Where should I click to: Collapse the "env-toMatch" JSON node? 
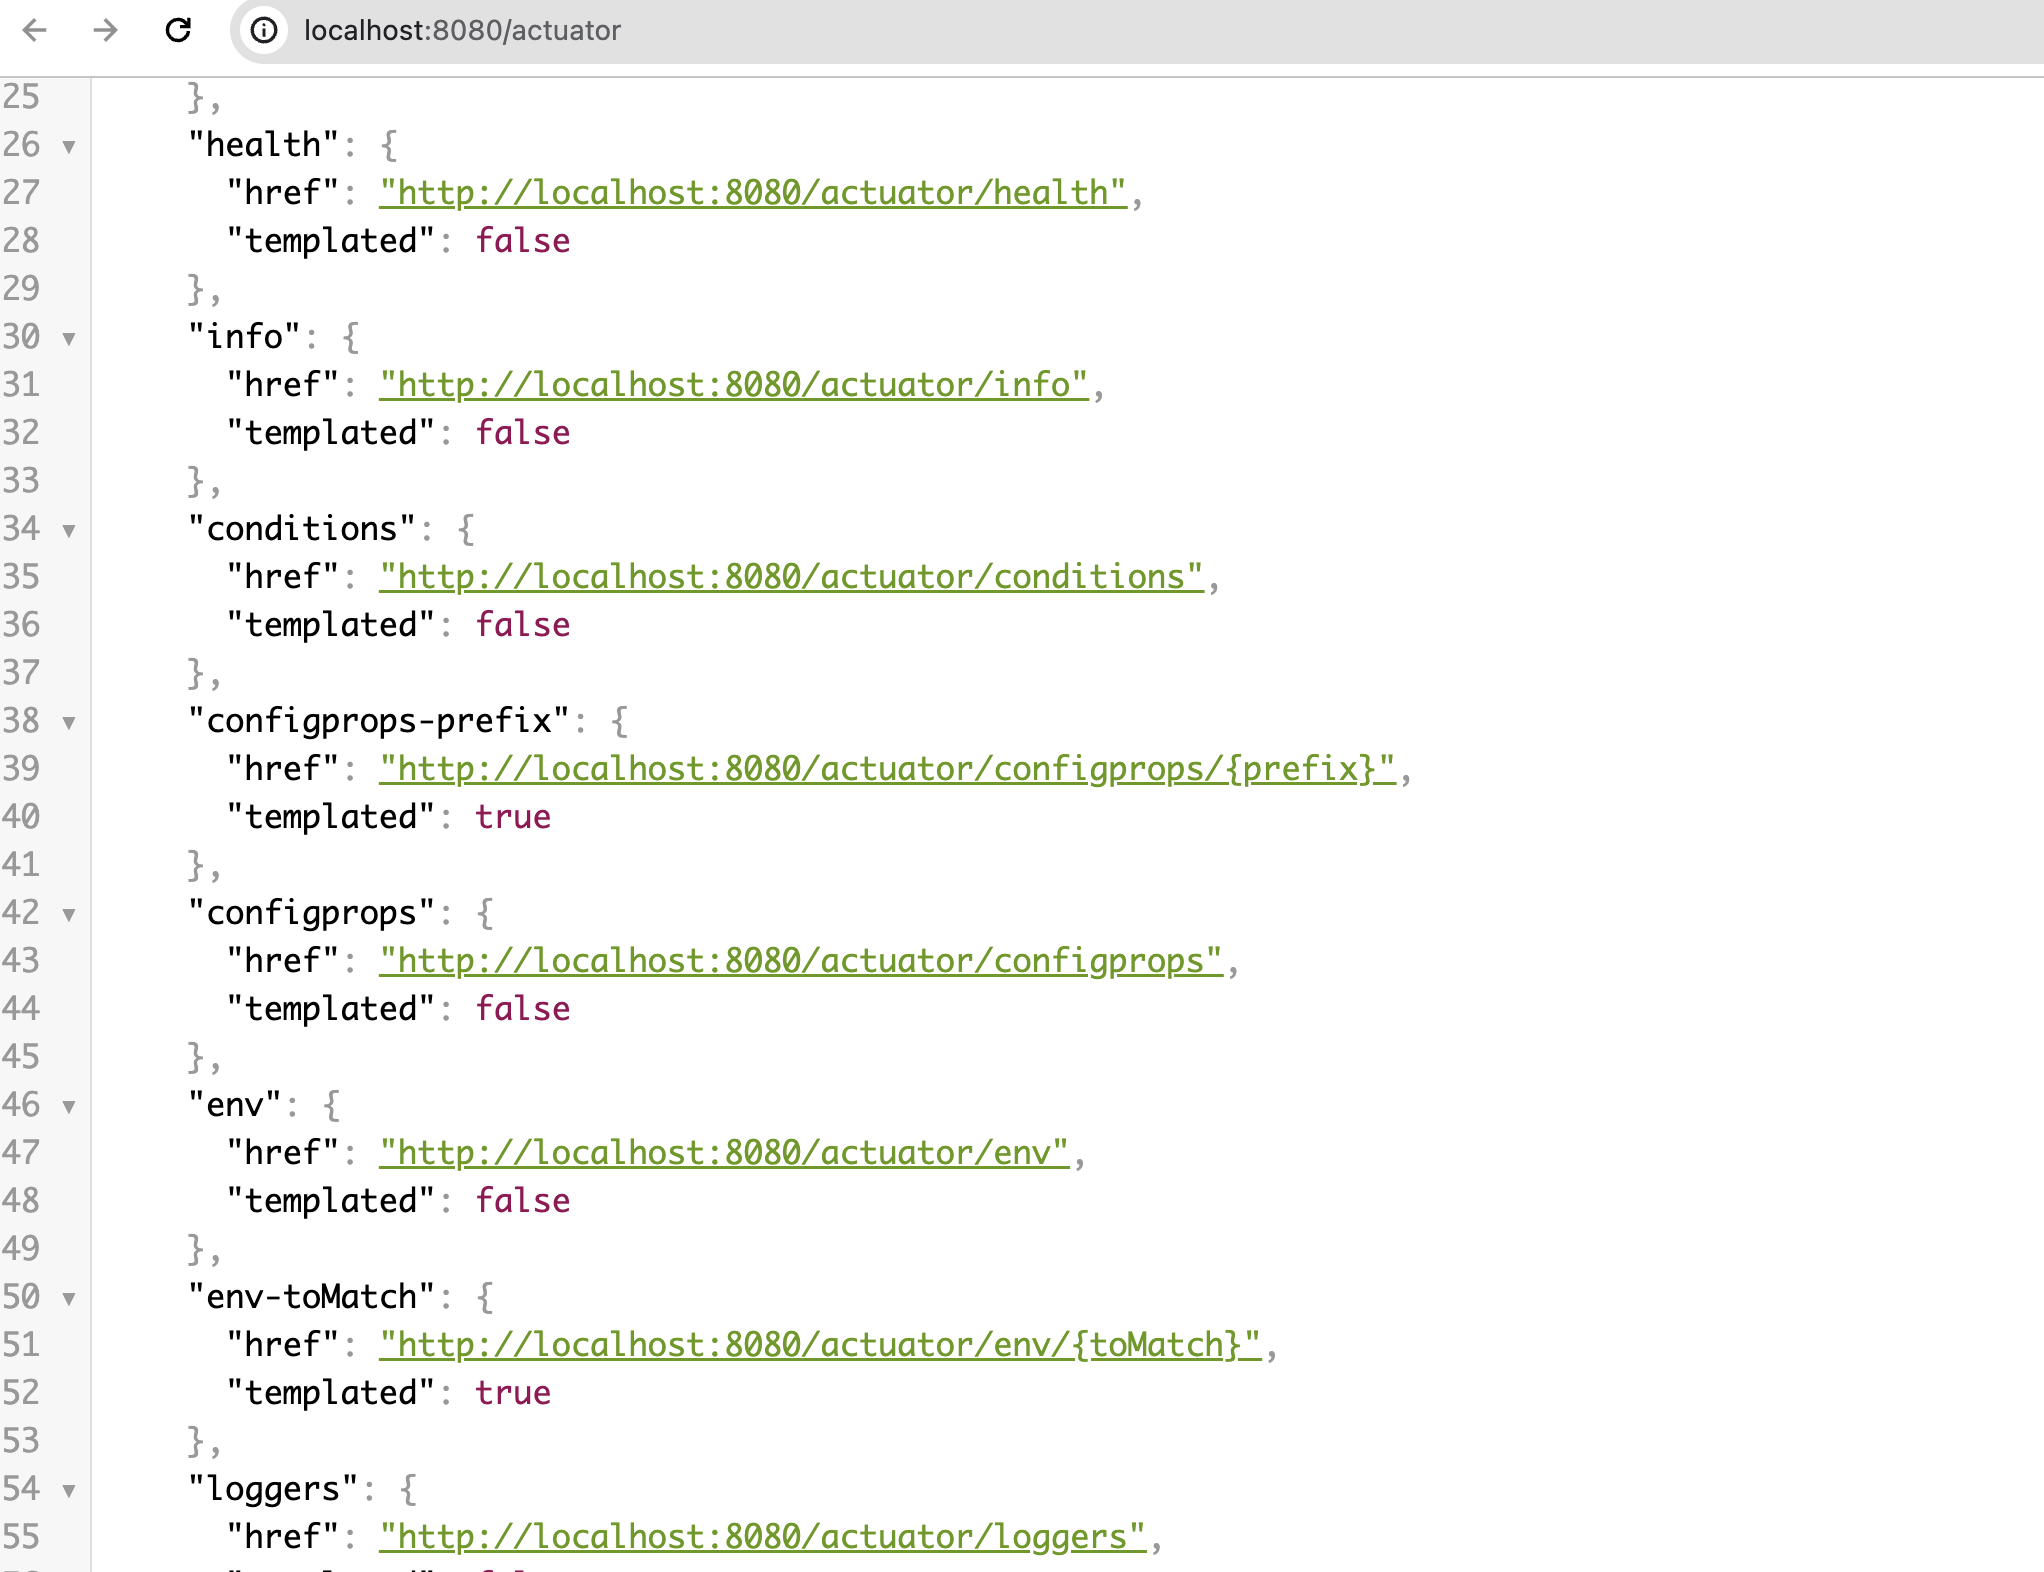69,1299
